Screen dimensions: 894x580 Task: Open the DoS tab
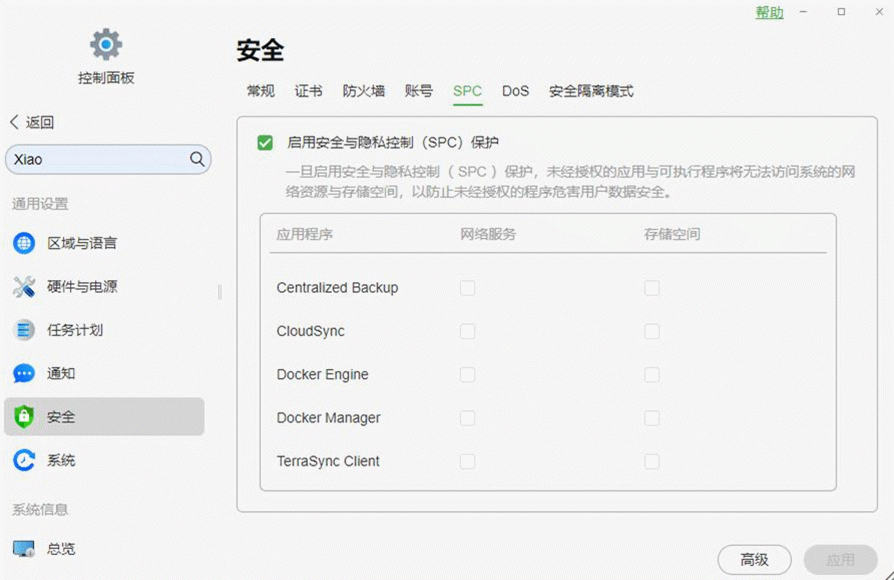click(x=516, y=91)
